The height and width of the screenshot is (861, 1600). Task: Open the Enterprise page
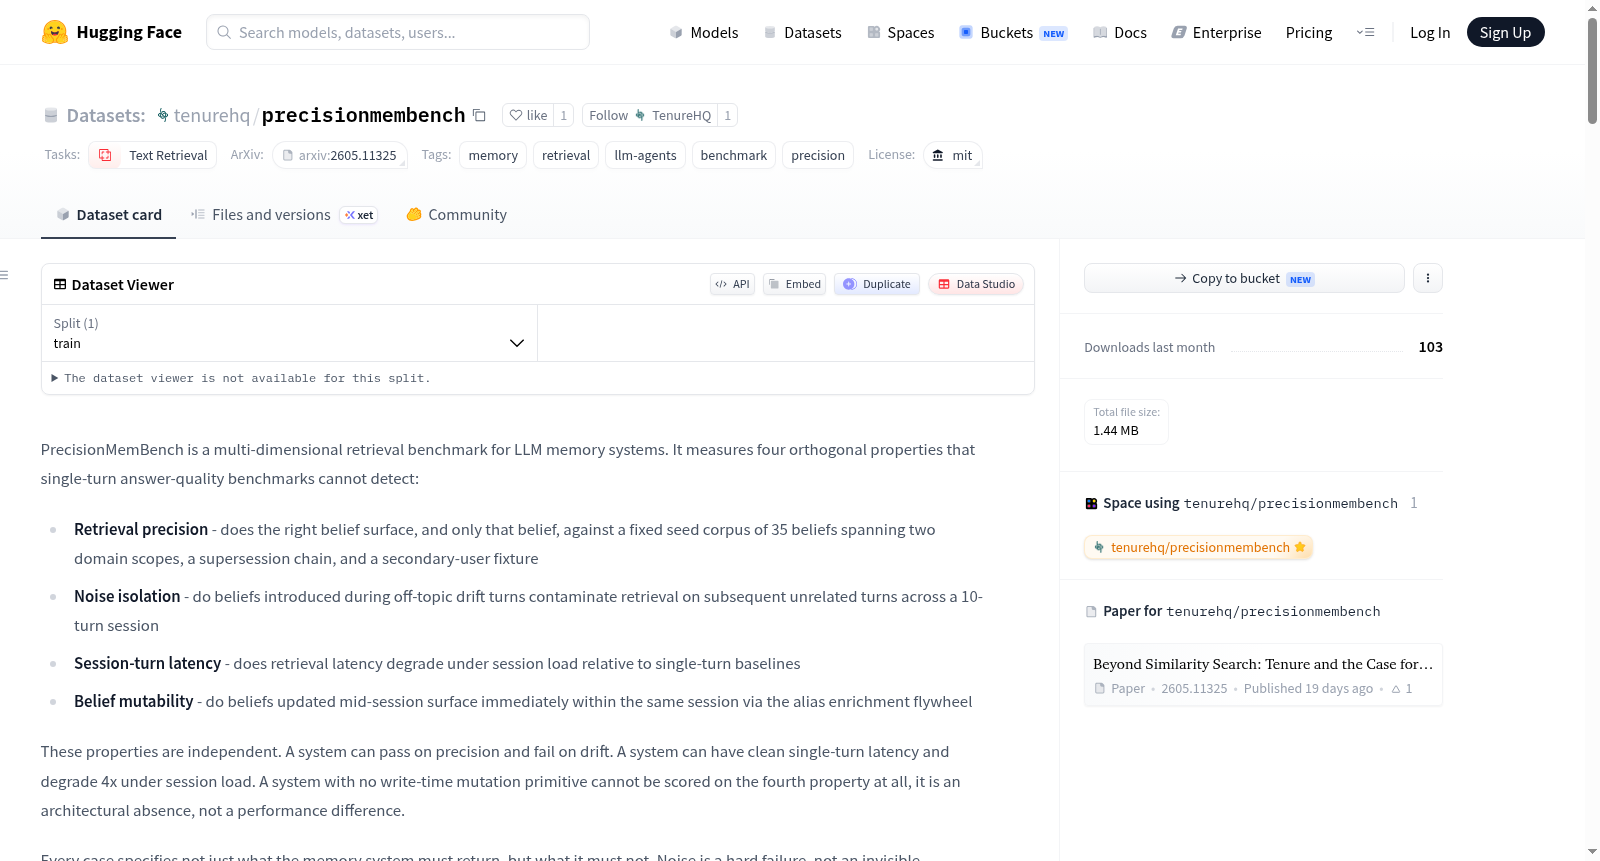[x=1216, y=33]
